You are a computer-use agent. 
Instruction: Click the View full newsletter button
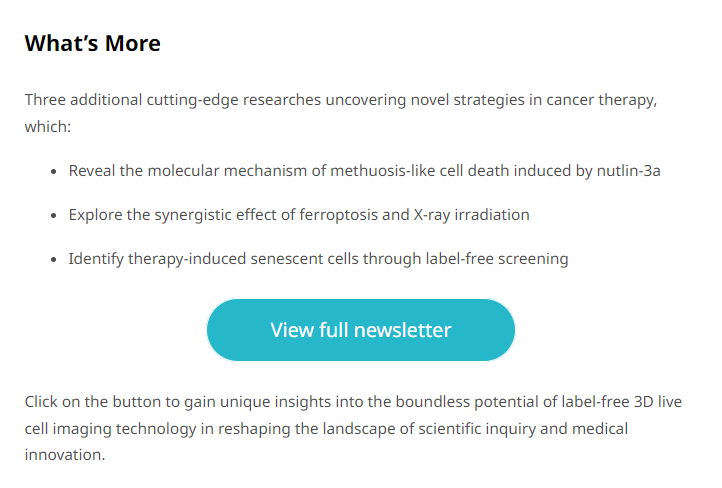[x=361, y=330]
